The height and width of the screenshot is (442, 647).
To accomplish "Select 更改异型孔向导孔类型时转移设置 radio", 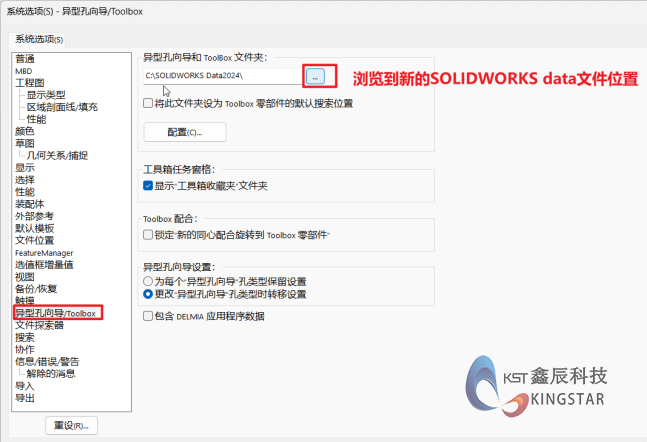I will [148, 294].
